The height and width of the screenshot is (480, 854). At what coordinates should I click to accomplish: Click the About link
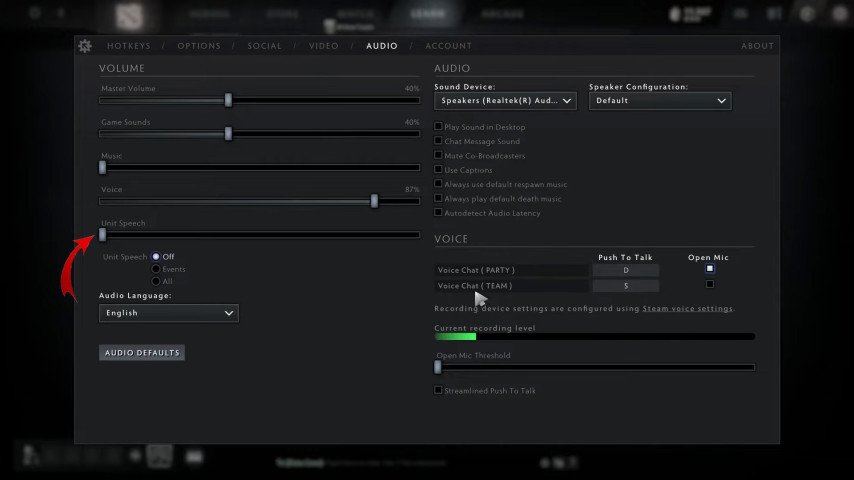pyautogui.click(x=757, y=46)
